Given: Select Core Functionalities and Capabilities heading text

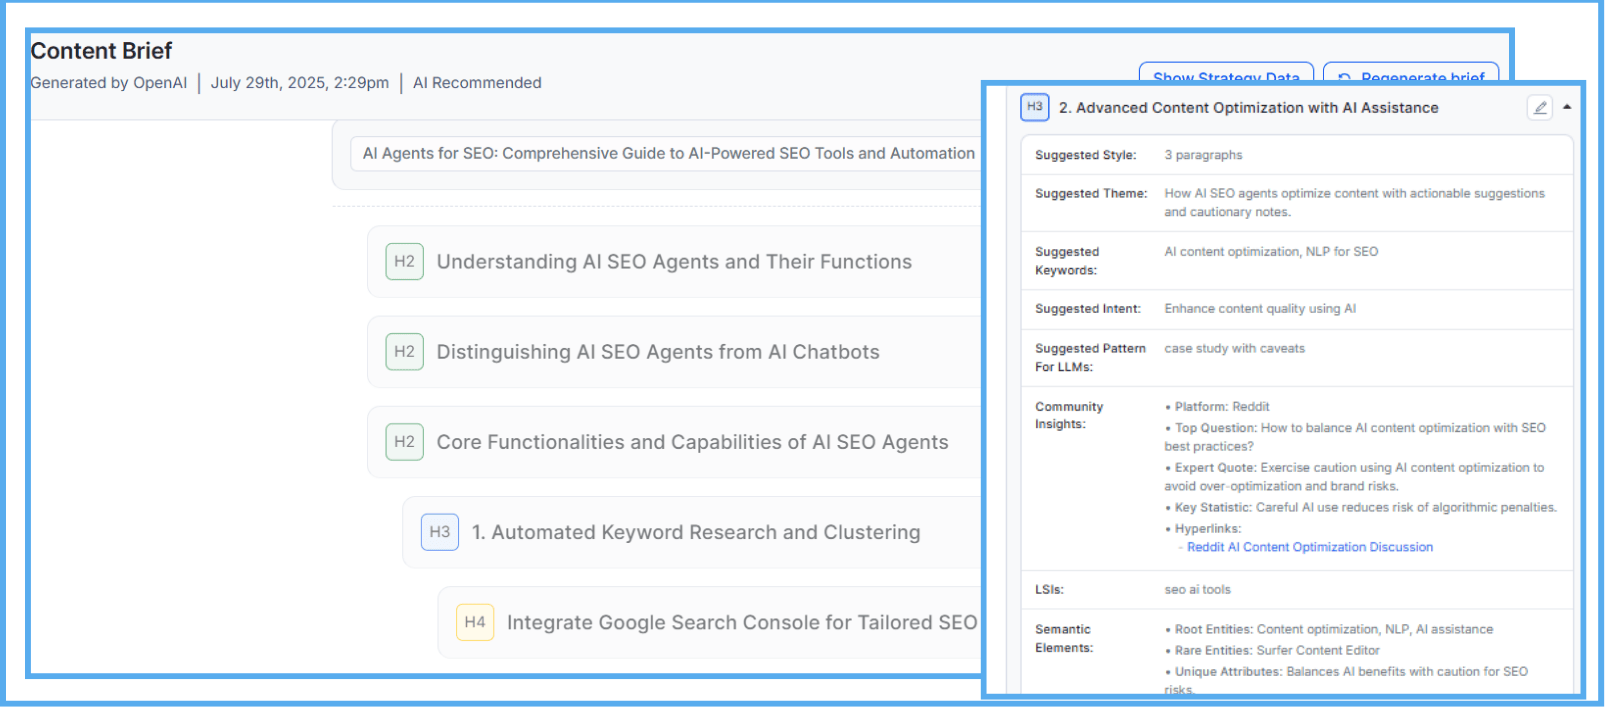Looking at the screenshot, I should coord(692,442).
